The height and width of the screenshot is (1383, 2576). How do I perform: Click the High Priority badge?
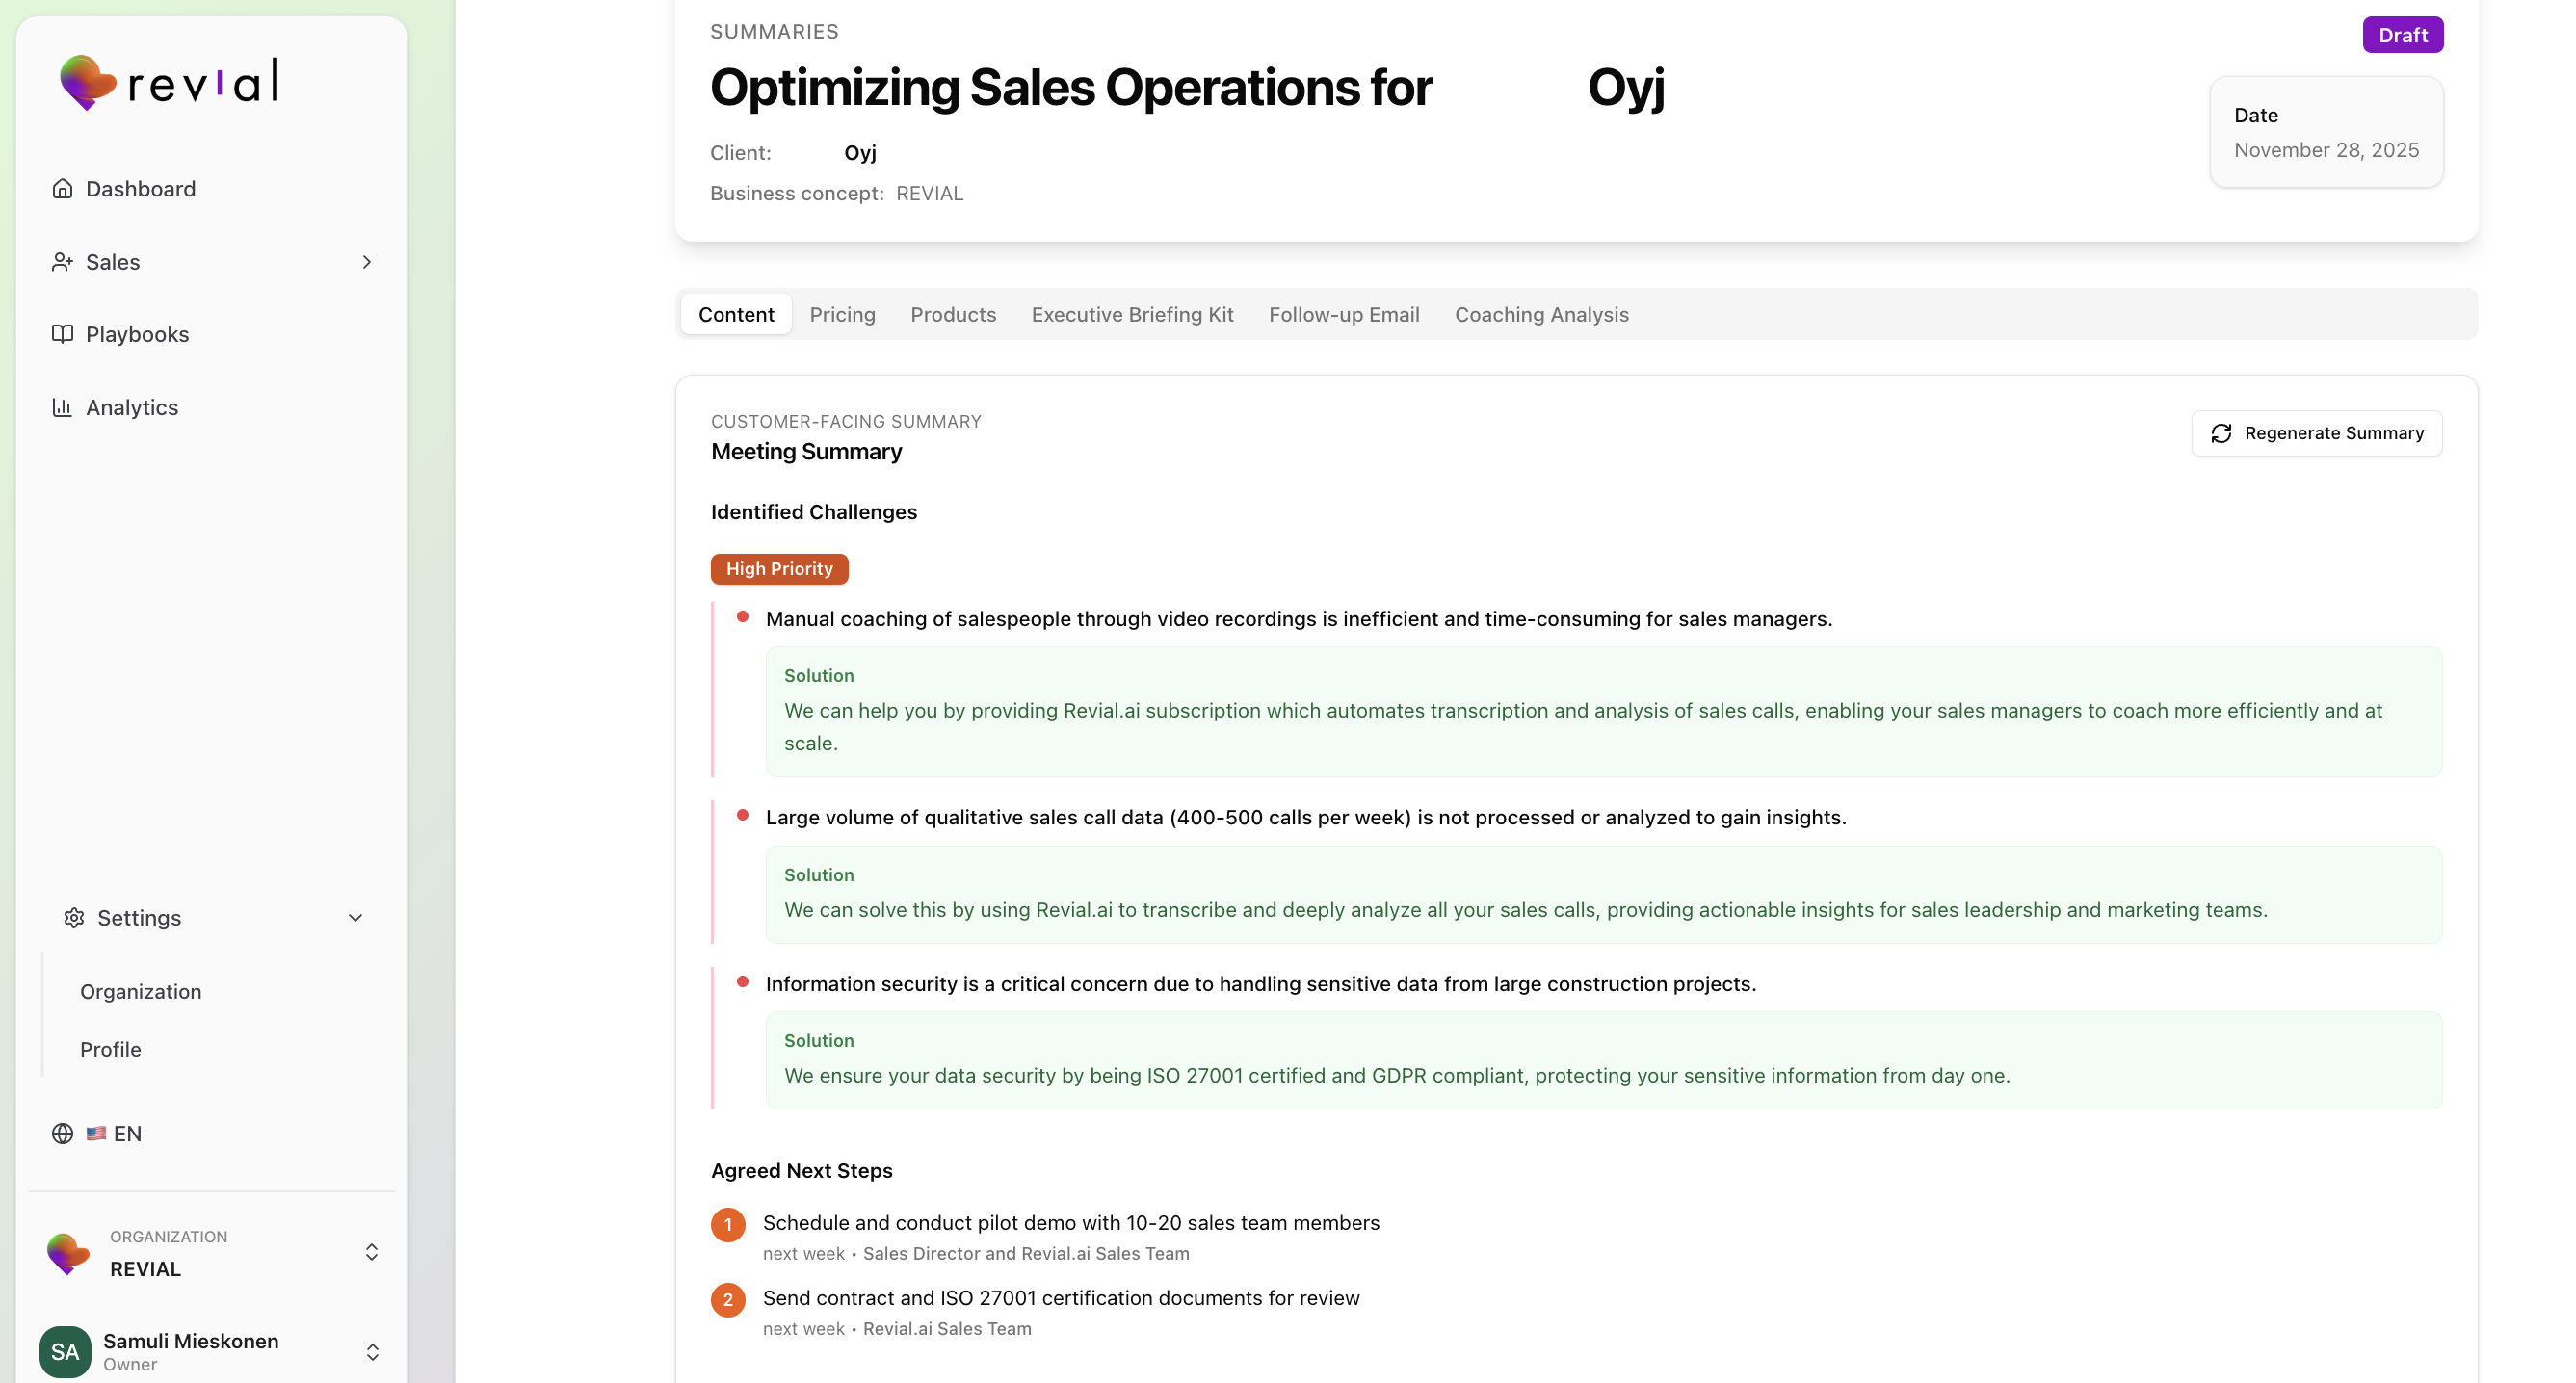coord(779,568)
